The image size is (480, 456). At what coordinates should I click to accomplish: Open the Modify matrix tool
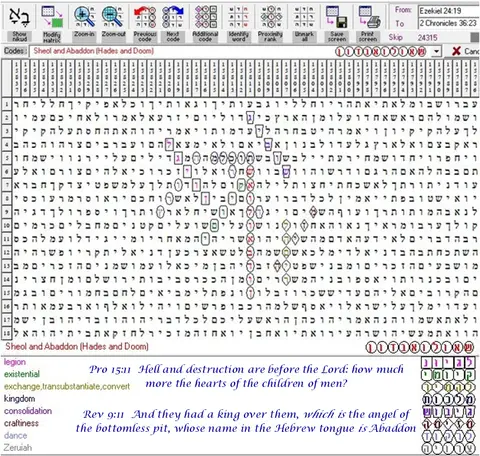[x=52, y=23]
